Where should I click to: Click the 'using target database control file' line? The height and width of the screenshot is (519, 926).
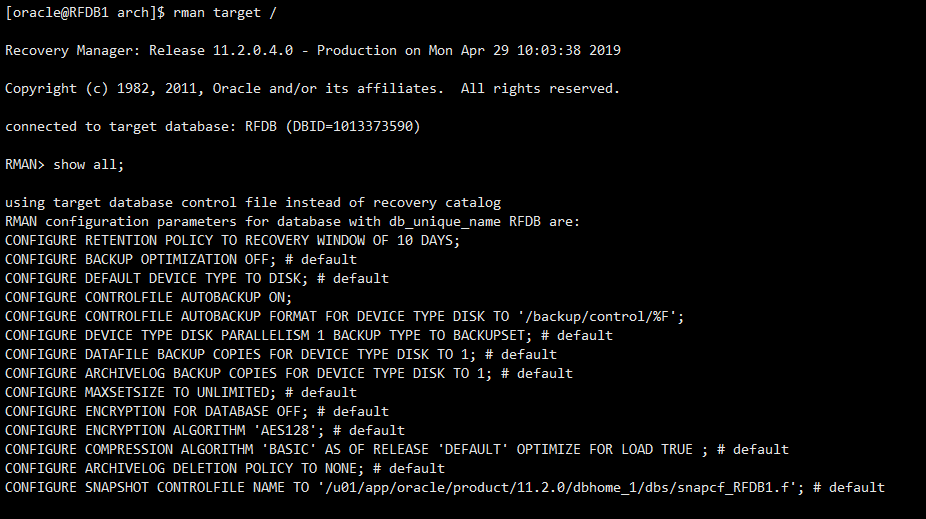(x=253, y=202)
